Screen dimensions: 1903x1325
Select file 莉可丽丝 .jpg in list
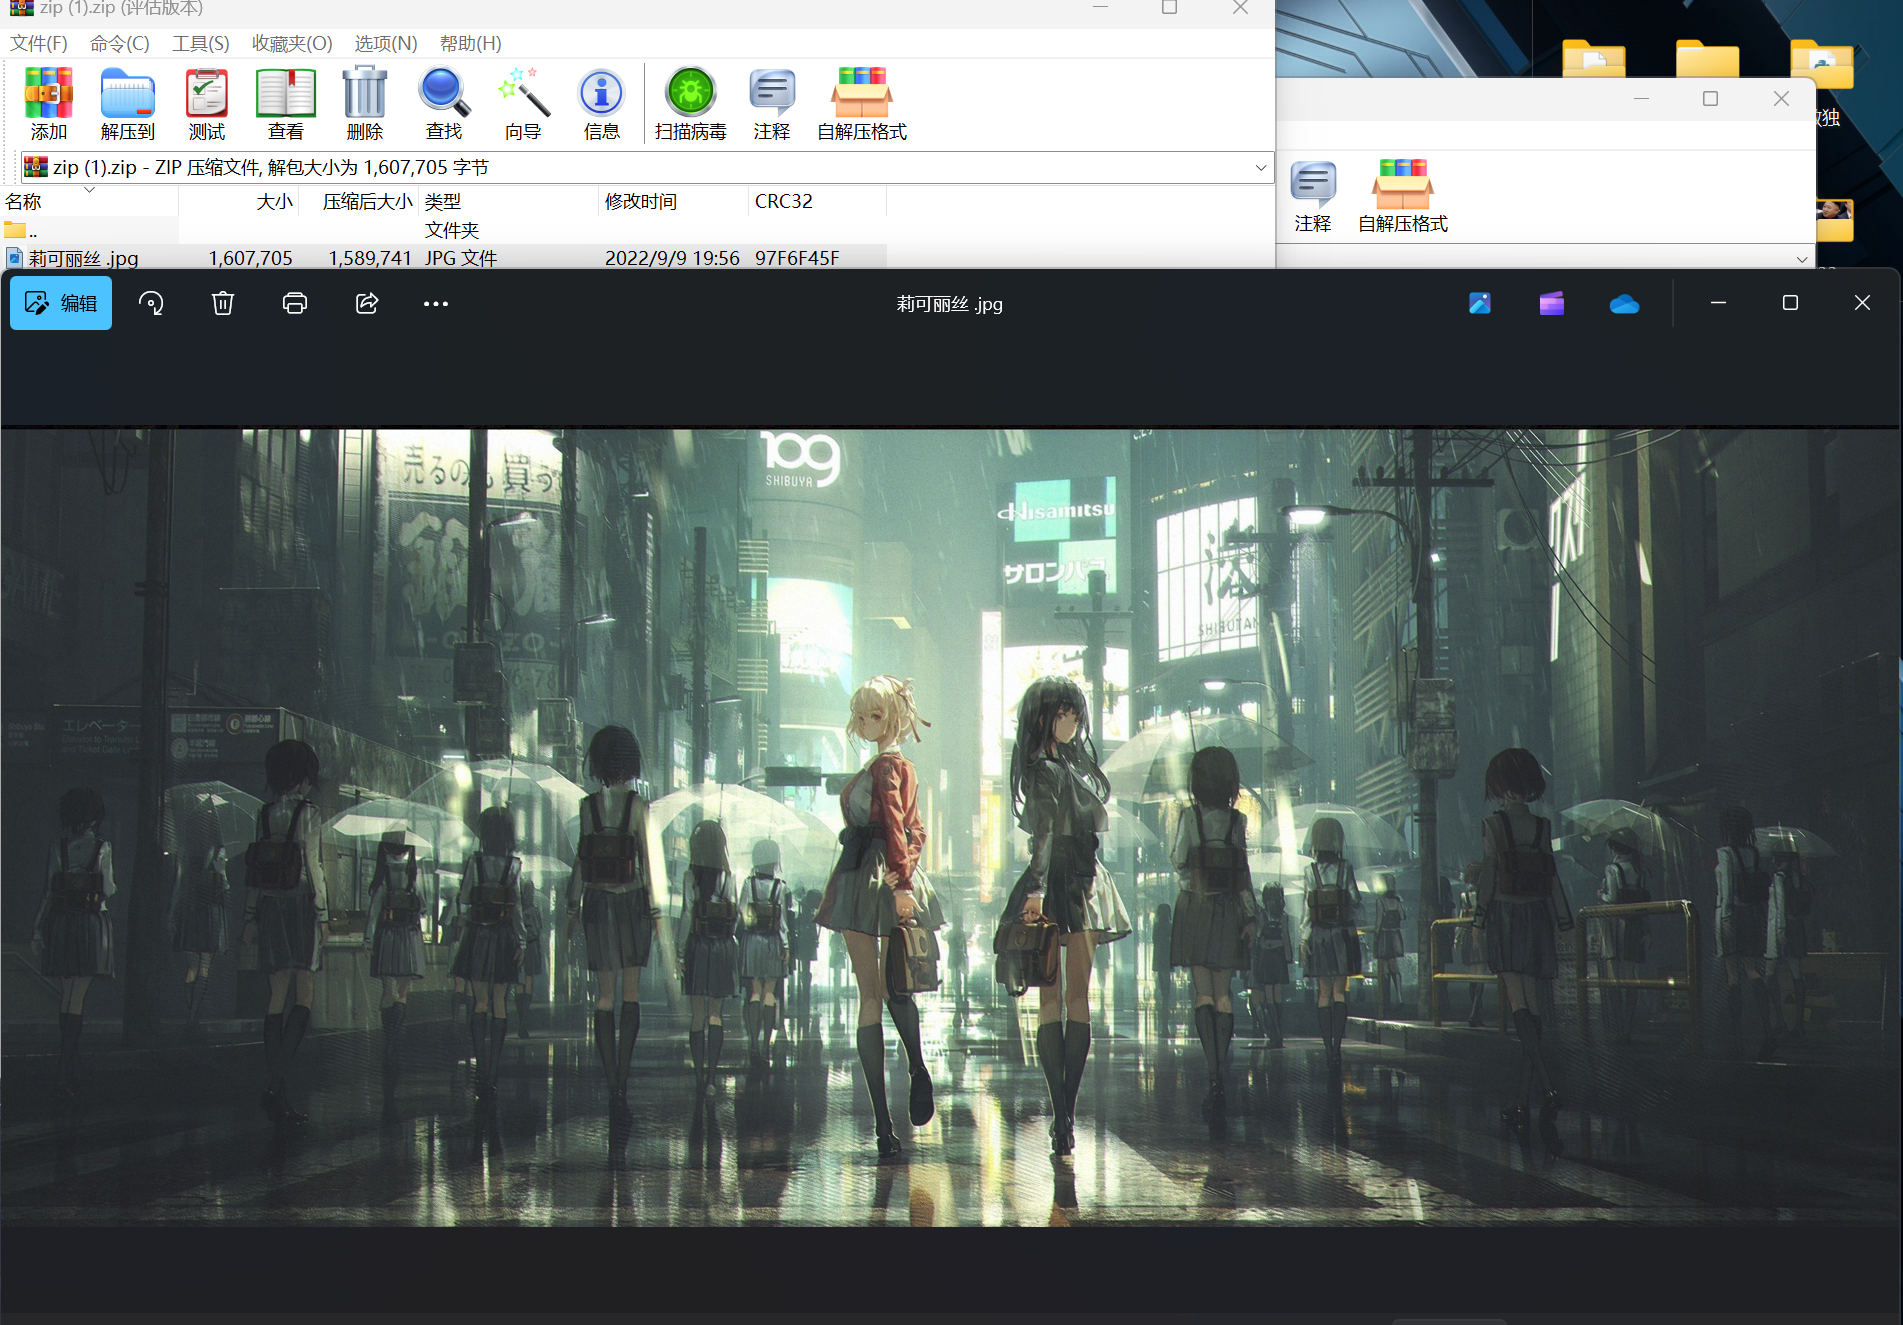pyautogui.click(x=84, y=258)
